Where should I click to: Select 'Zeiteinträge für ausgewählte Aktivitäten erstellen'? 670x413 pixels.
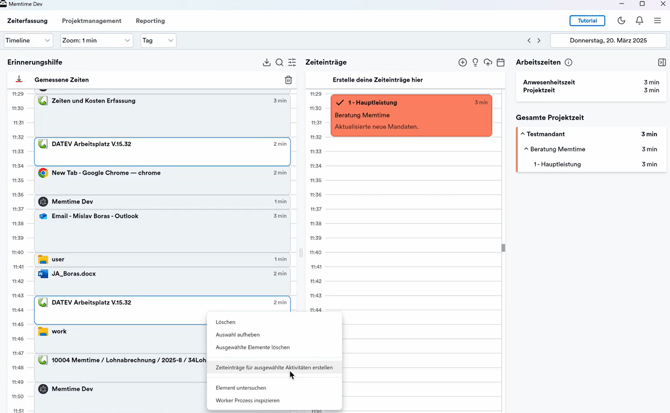click(x=274, y=368)
